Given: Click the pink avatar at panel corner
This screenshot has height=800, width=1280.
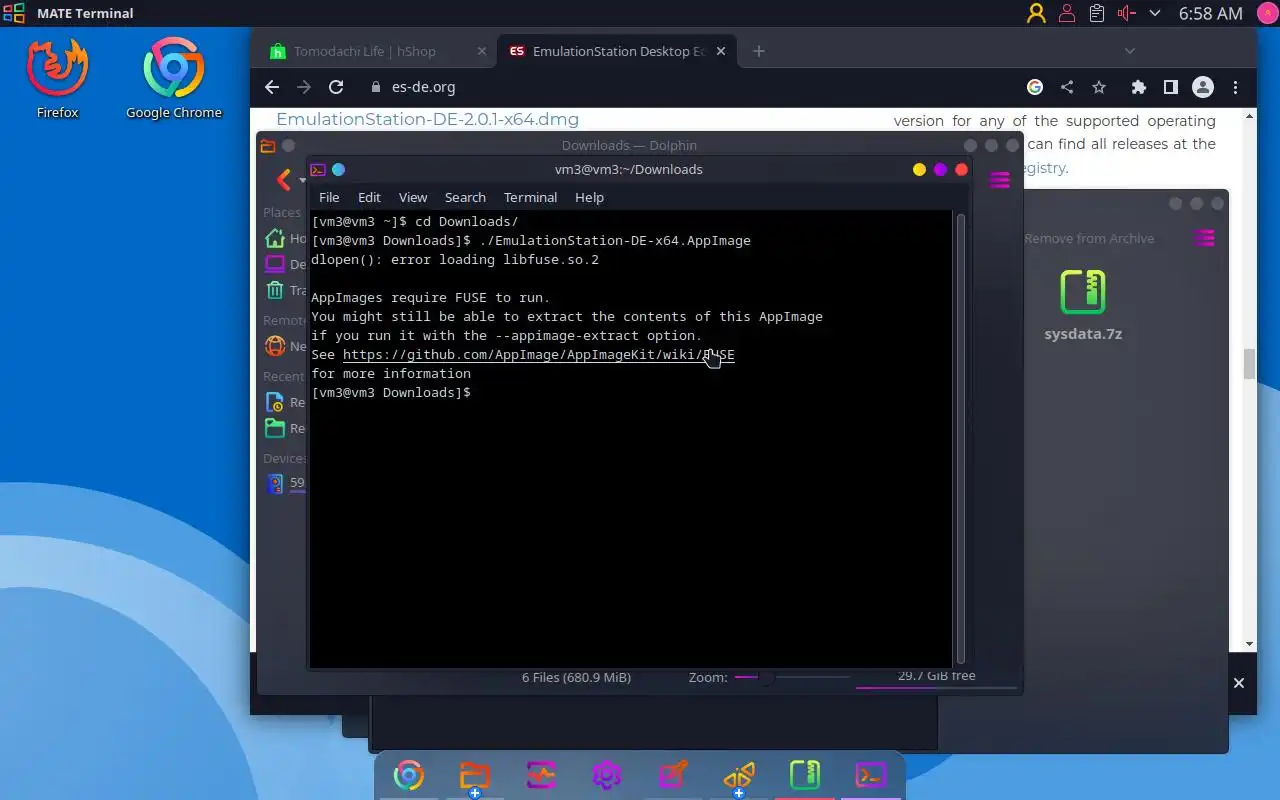Looking at the screenshot, I should pos(1266,13).
